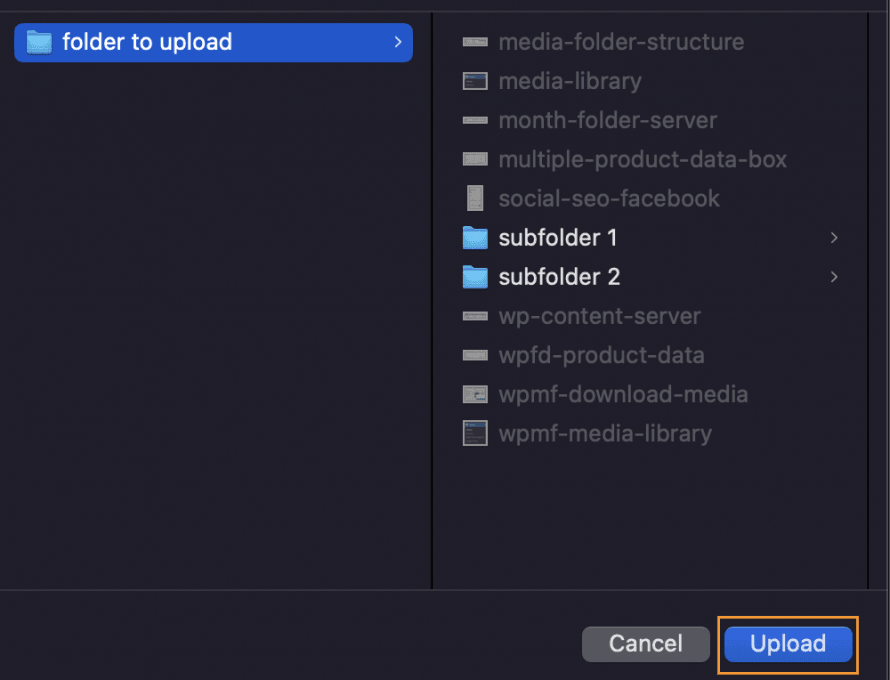Click the wpfd-product-data file name
This screenshot has width=890, height=680.
coord(602,355)
